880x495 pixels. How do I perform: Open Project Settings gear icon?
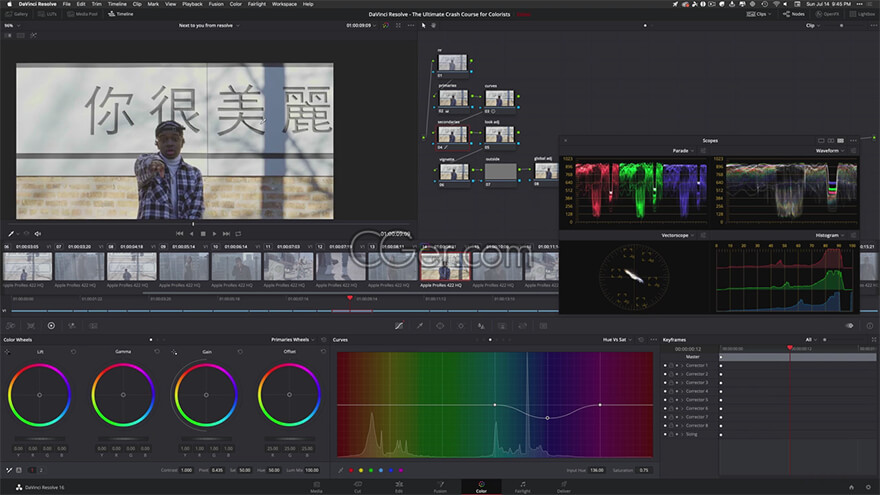[869, 487]
